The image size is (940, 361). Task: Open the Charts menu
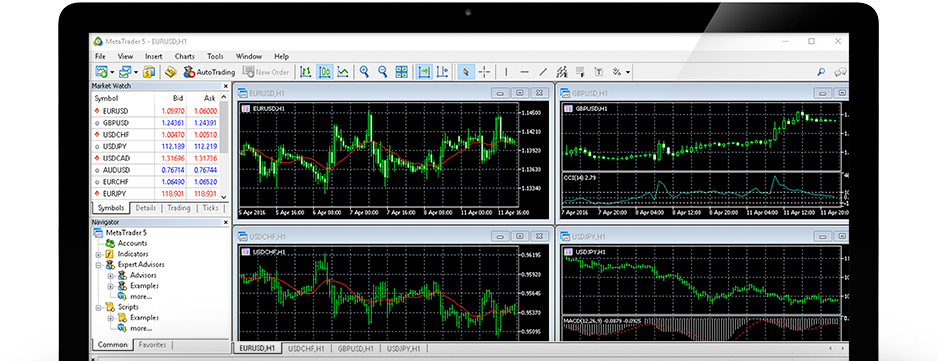[185, 56]
